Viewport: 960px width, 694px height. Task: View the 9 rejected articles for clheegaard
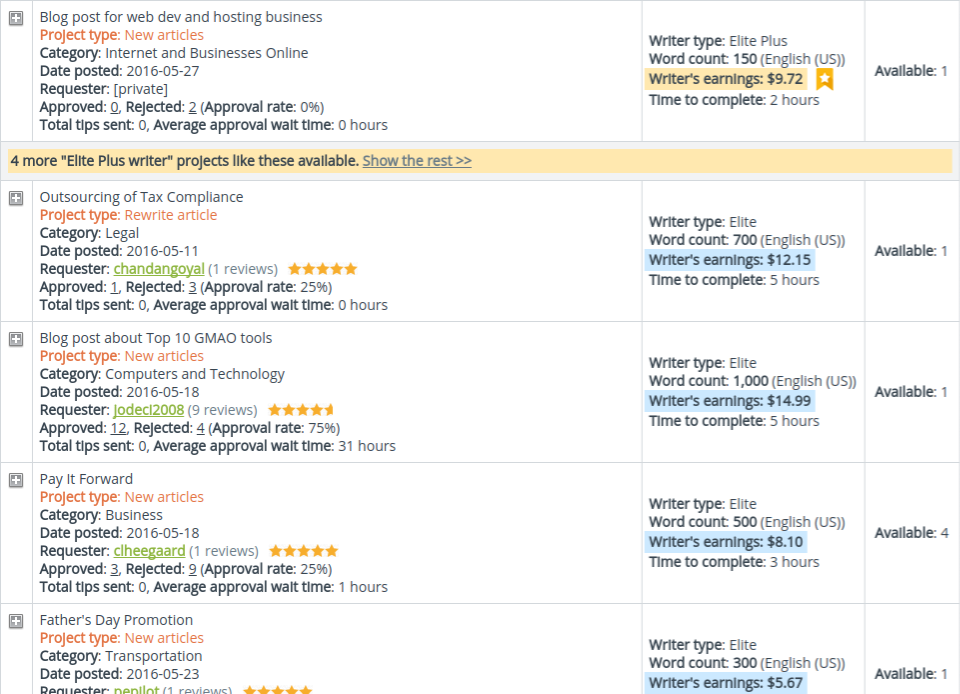(192, 569)
